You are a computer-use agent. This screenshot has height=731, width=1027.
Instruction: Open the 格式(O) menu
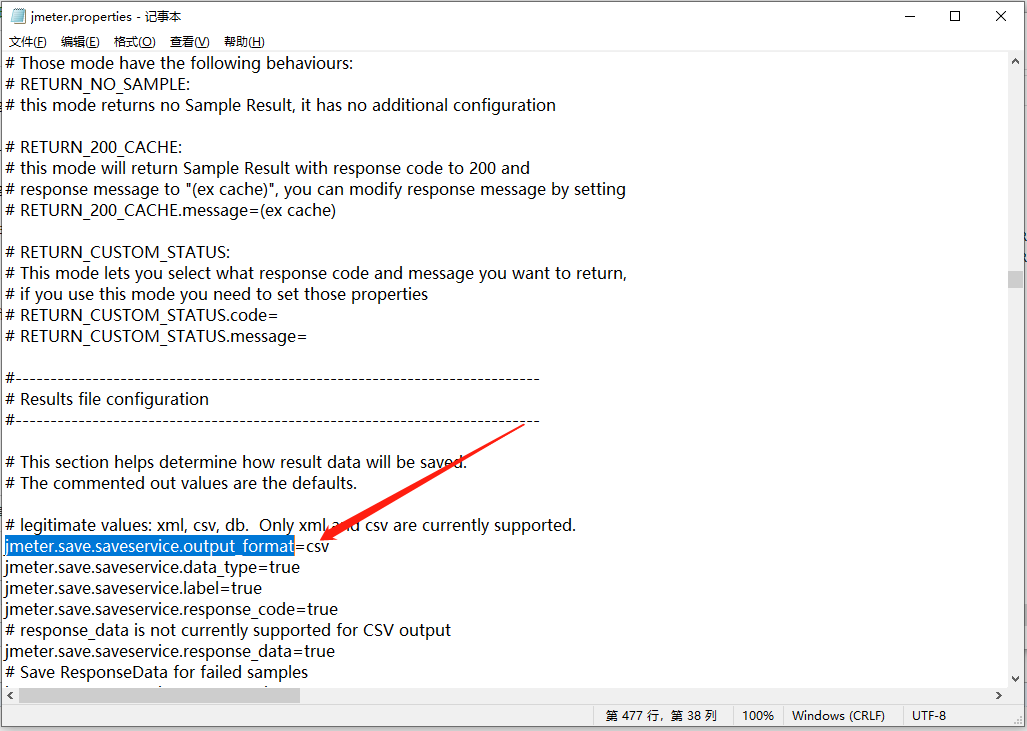(x=134, y=42)
